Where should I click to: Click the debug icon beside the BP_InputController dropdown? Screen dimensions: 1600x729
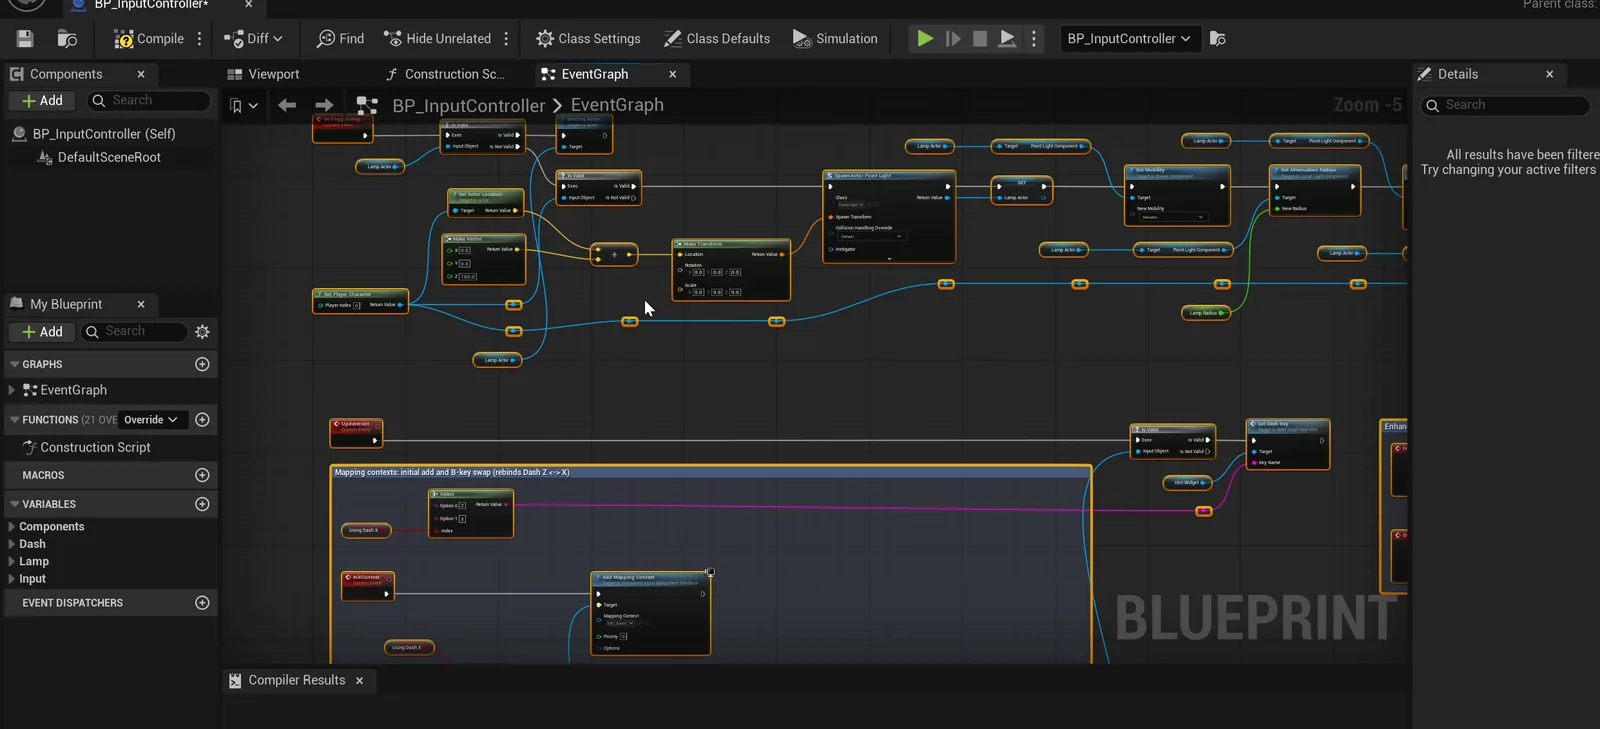[x=1217, y=39]
